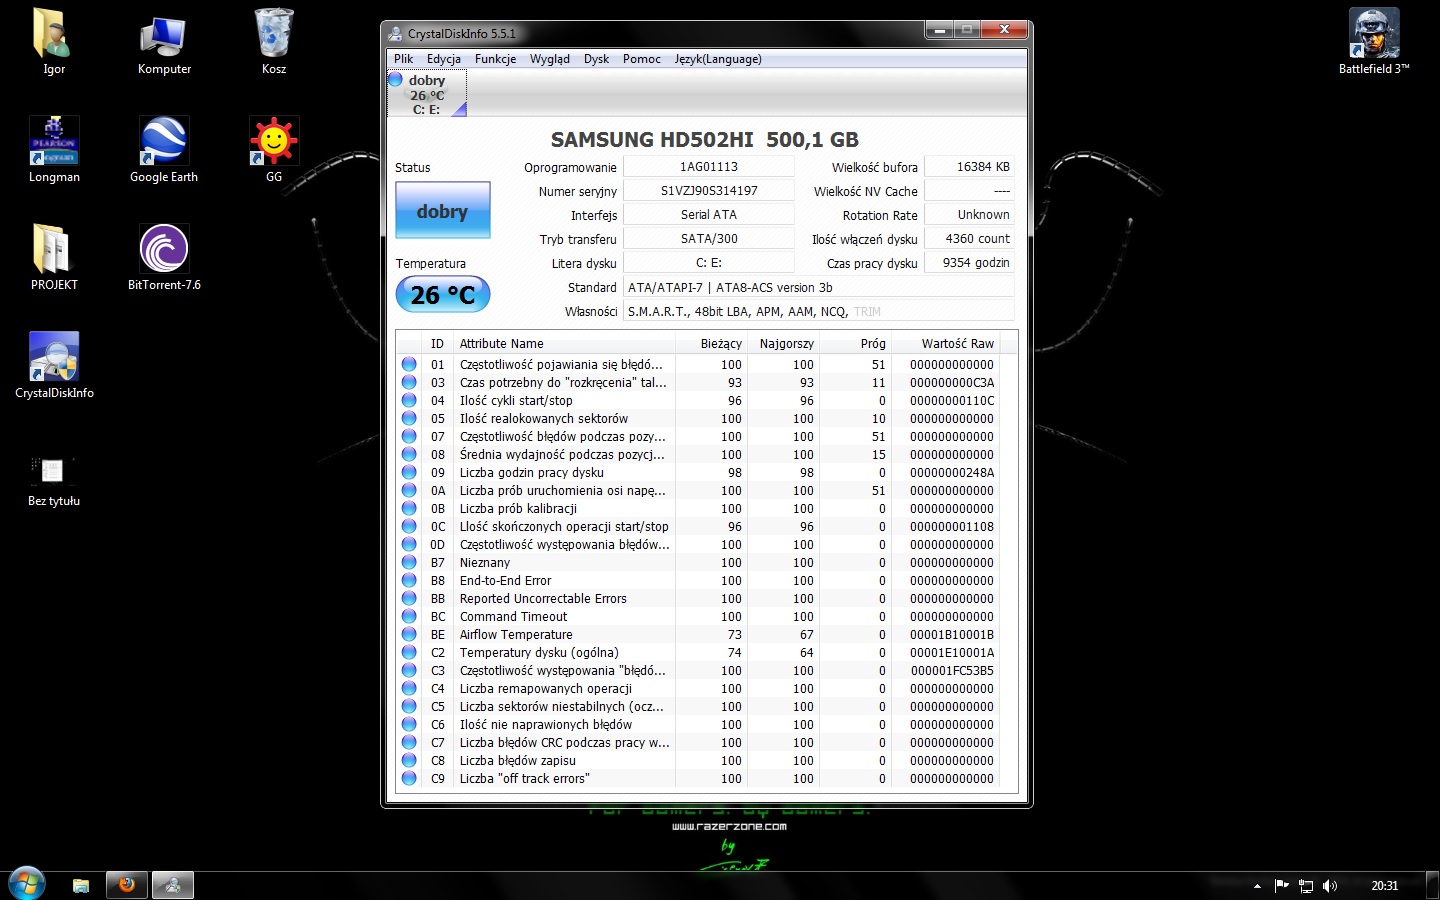Click the status orb for attribute 01
The width and height of the screenshot is (1440, 900).
coord(409,365)
